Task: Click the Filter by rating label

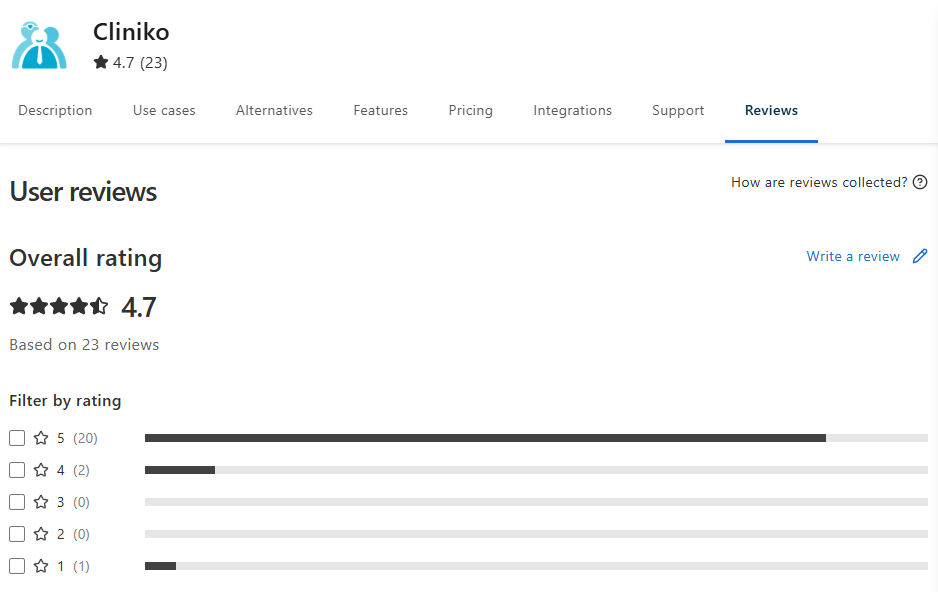Action: pos(65,401)
